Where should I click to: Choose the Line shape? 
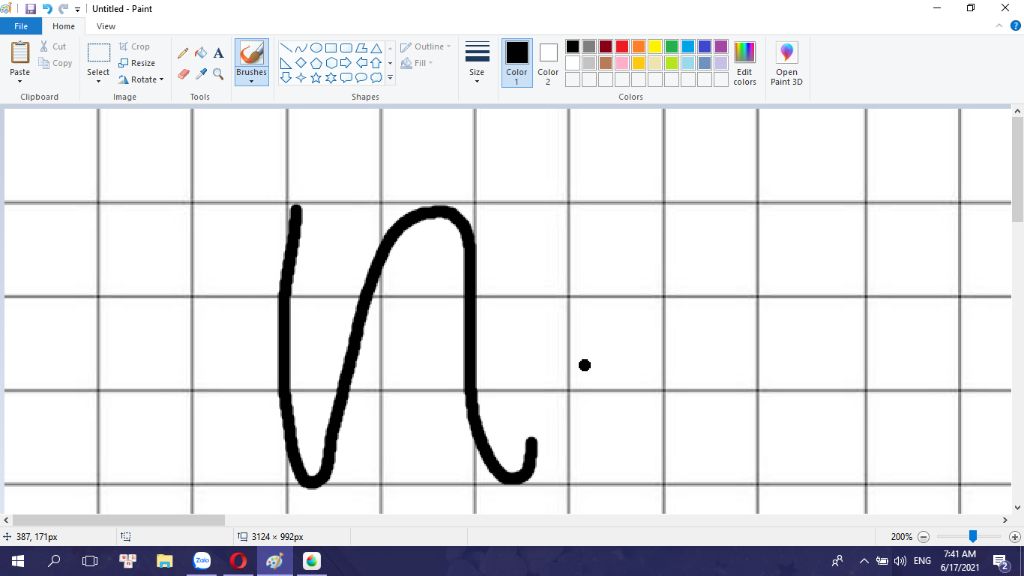(x=285, y=48)
